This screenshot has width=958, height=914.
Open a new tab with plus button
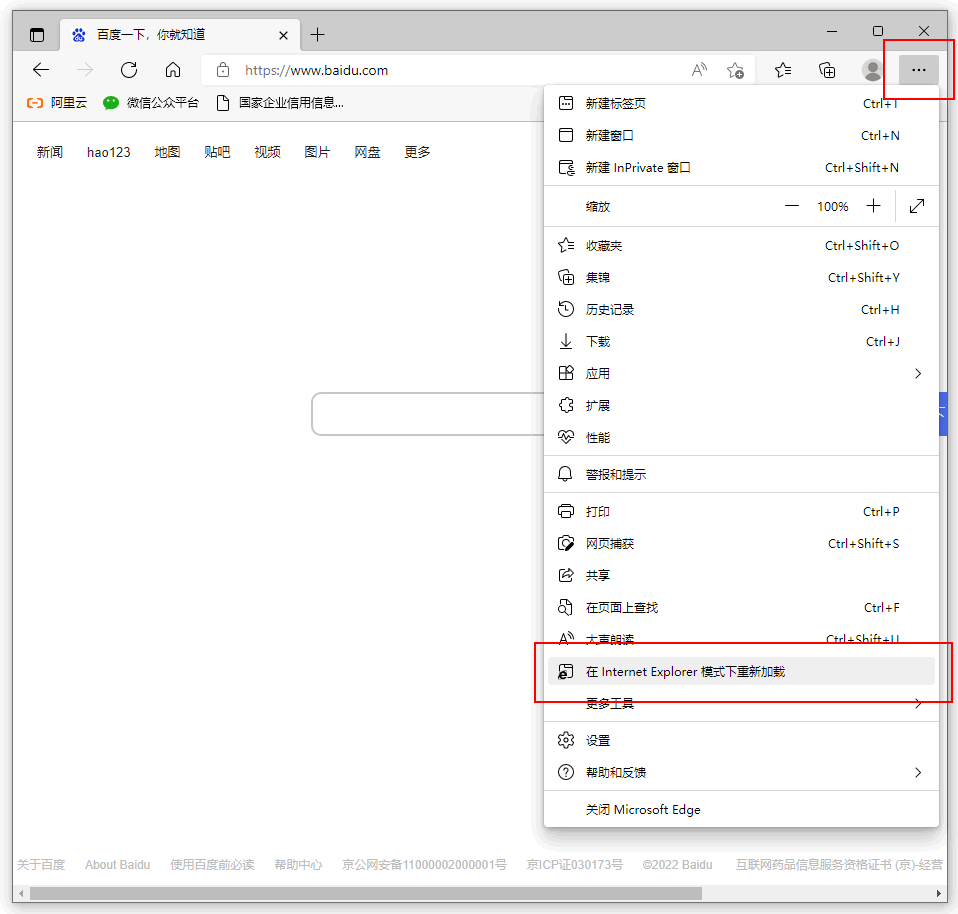tap(317, 35)
